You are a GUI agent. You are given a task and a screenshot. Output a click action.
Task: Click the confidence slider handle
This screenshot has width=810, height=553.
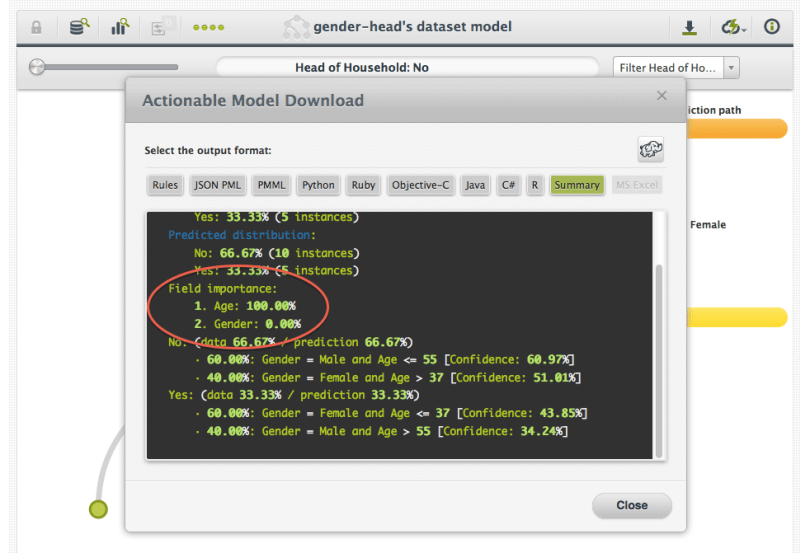coord(38,68)
